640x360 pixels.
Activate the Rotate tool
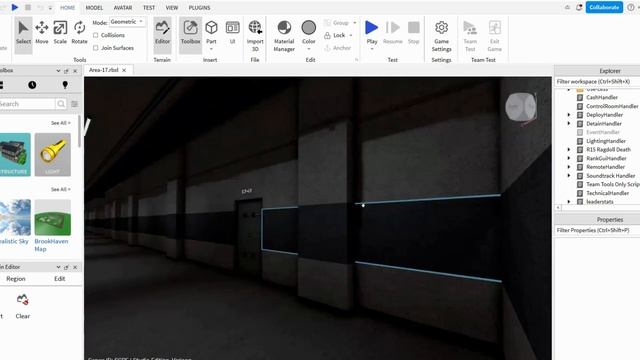pos(79,33)
